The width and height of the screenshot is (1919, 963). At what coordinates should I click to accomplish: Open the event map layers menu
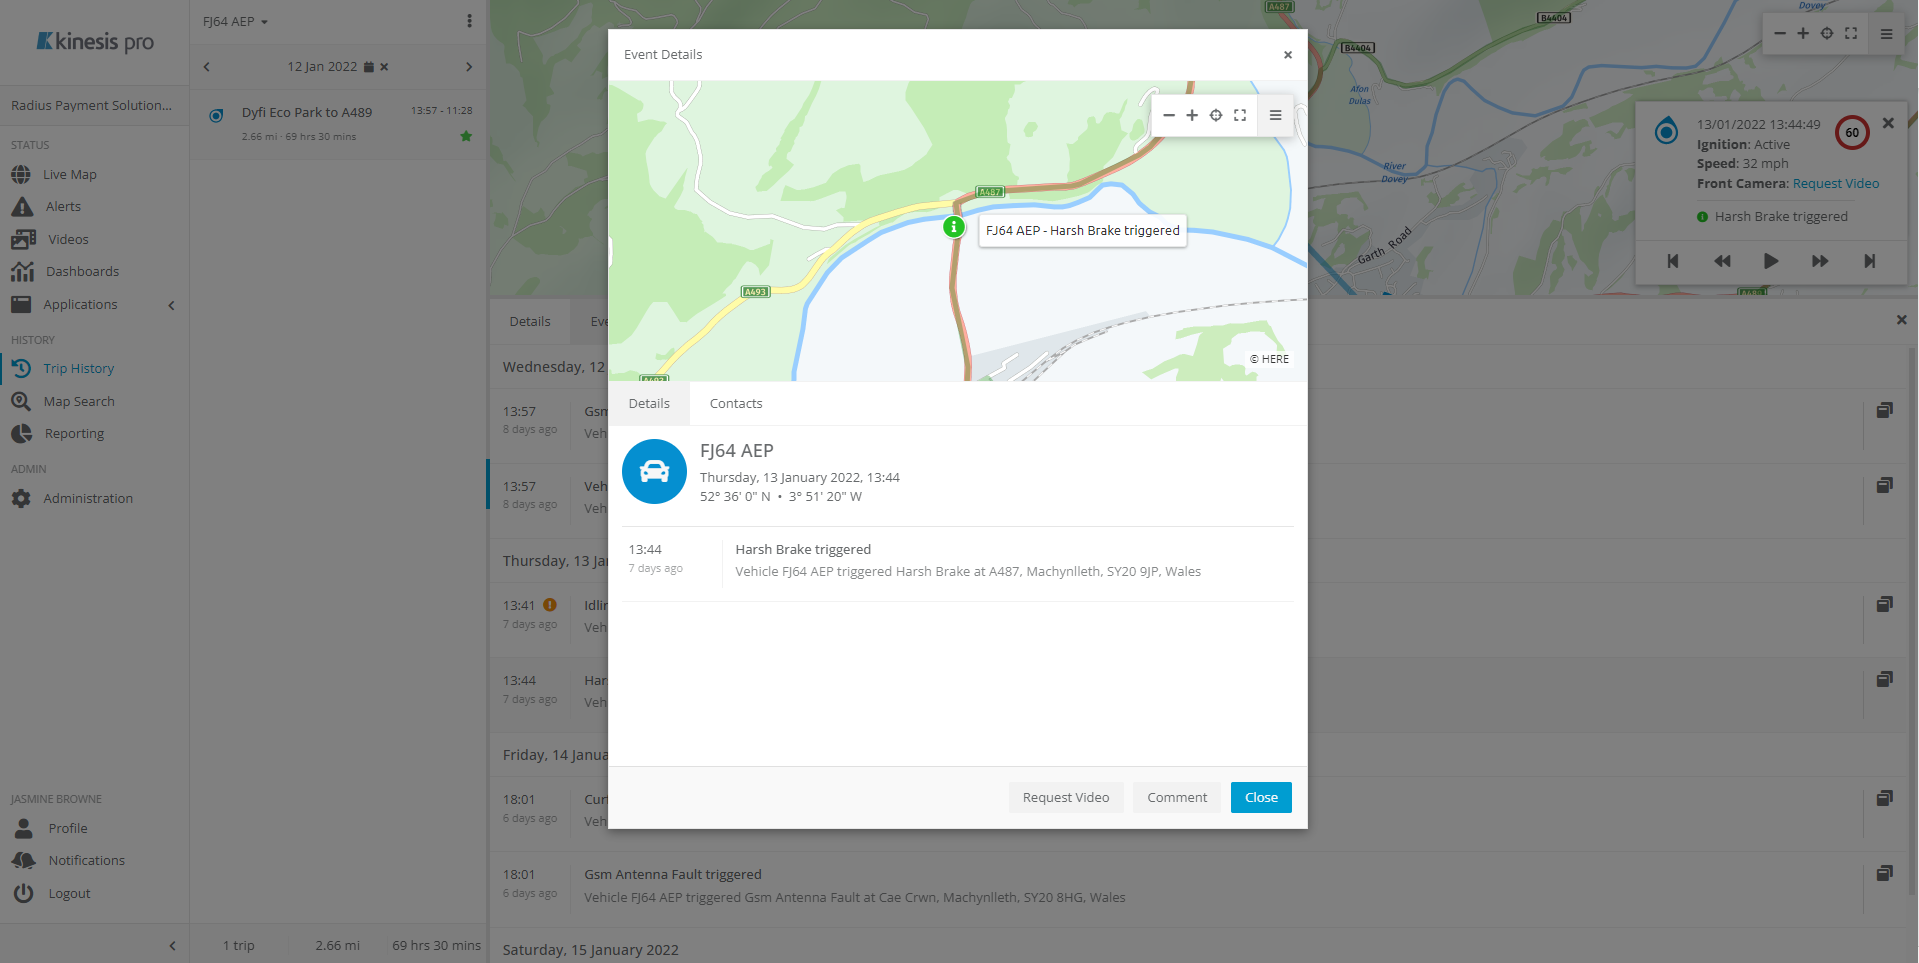pyautogui.click(x=1275, y=115)
